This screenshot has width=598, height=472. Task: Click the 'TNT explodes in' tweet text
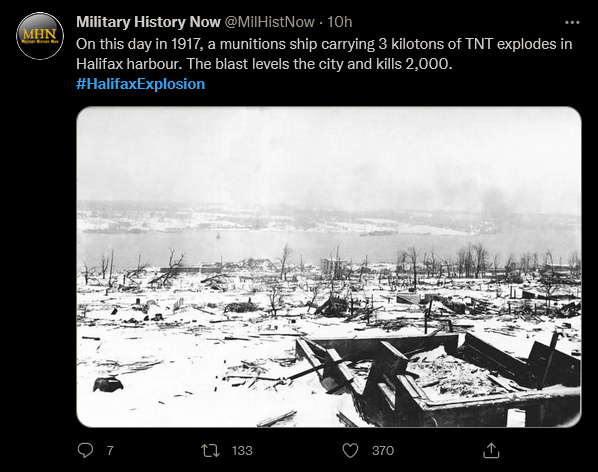(x=519, y=44)
